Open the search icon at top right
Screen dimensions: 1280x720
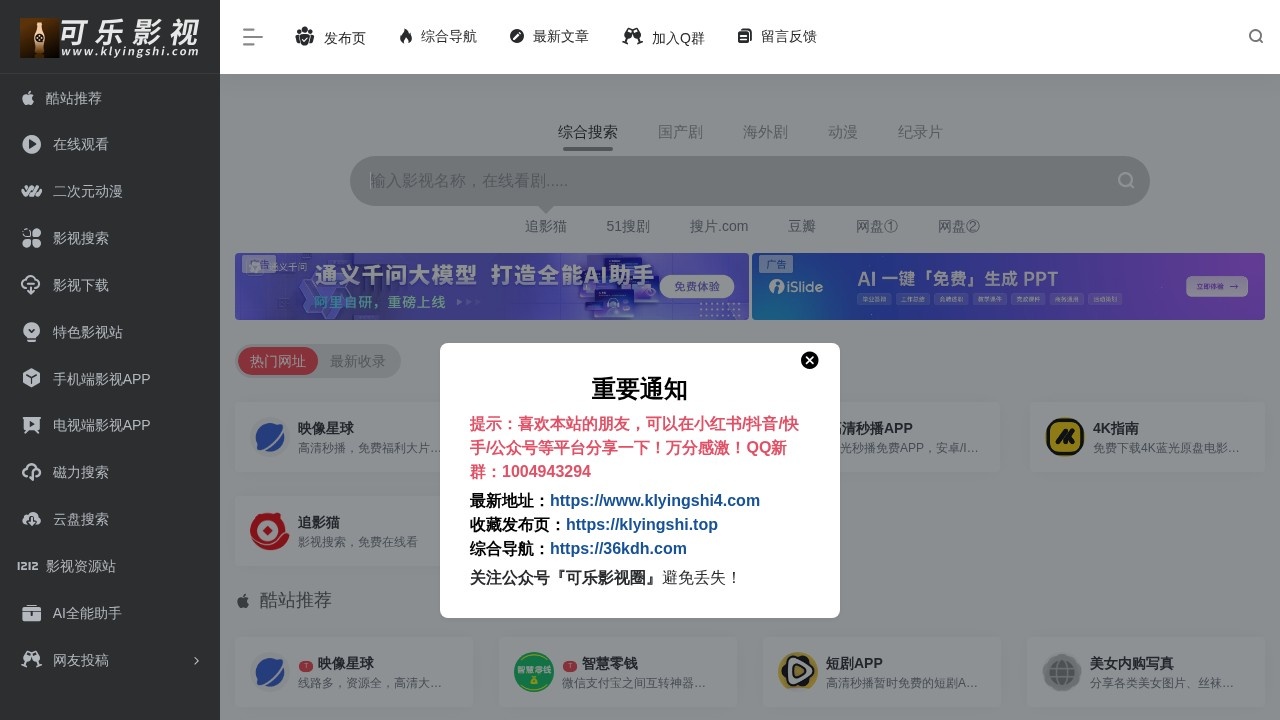click(1256, 36)
